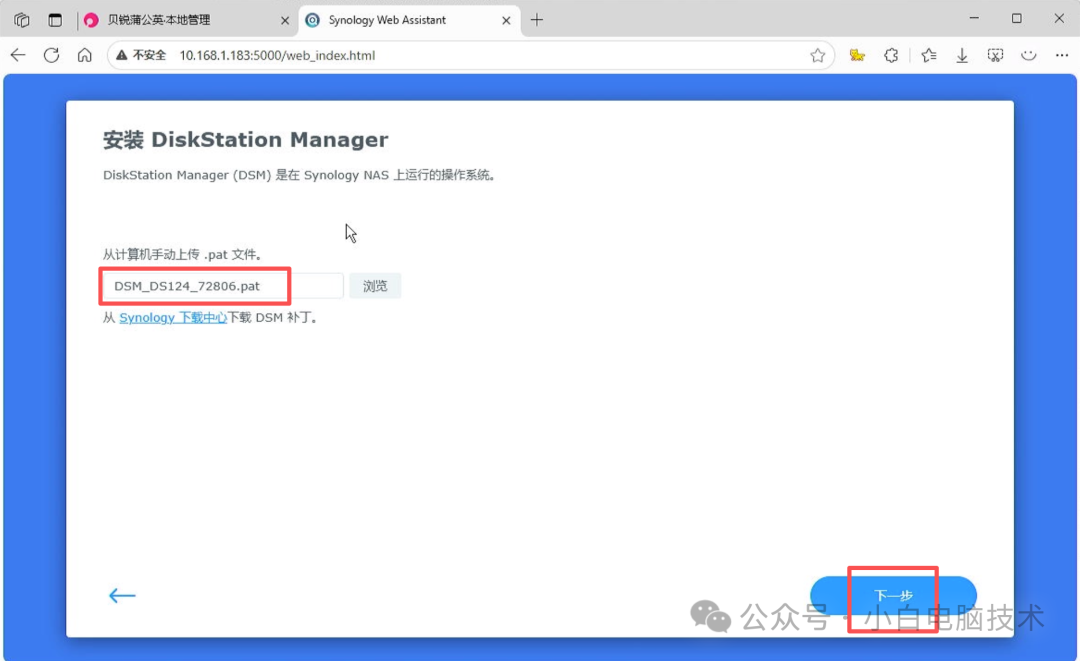Open browser settings and more menu
Screen dimensions: 1080x661
1061,55
